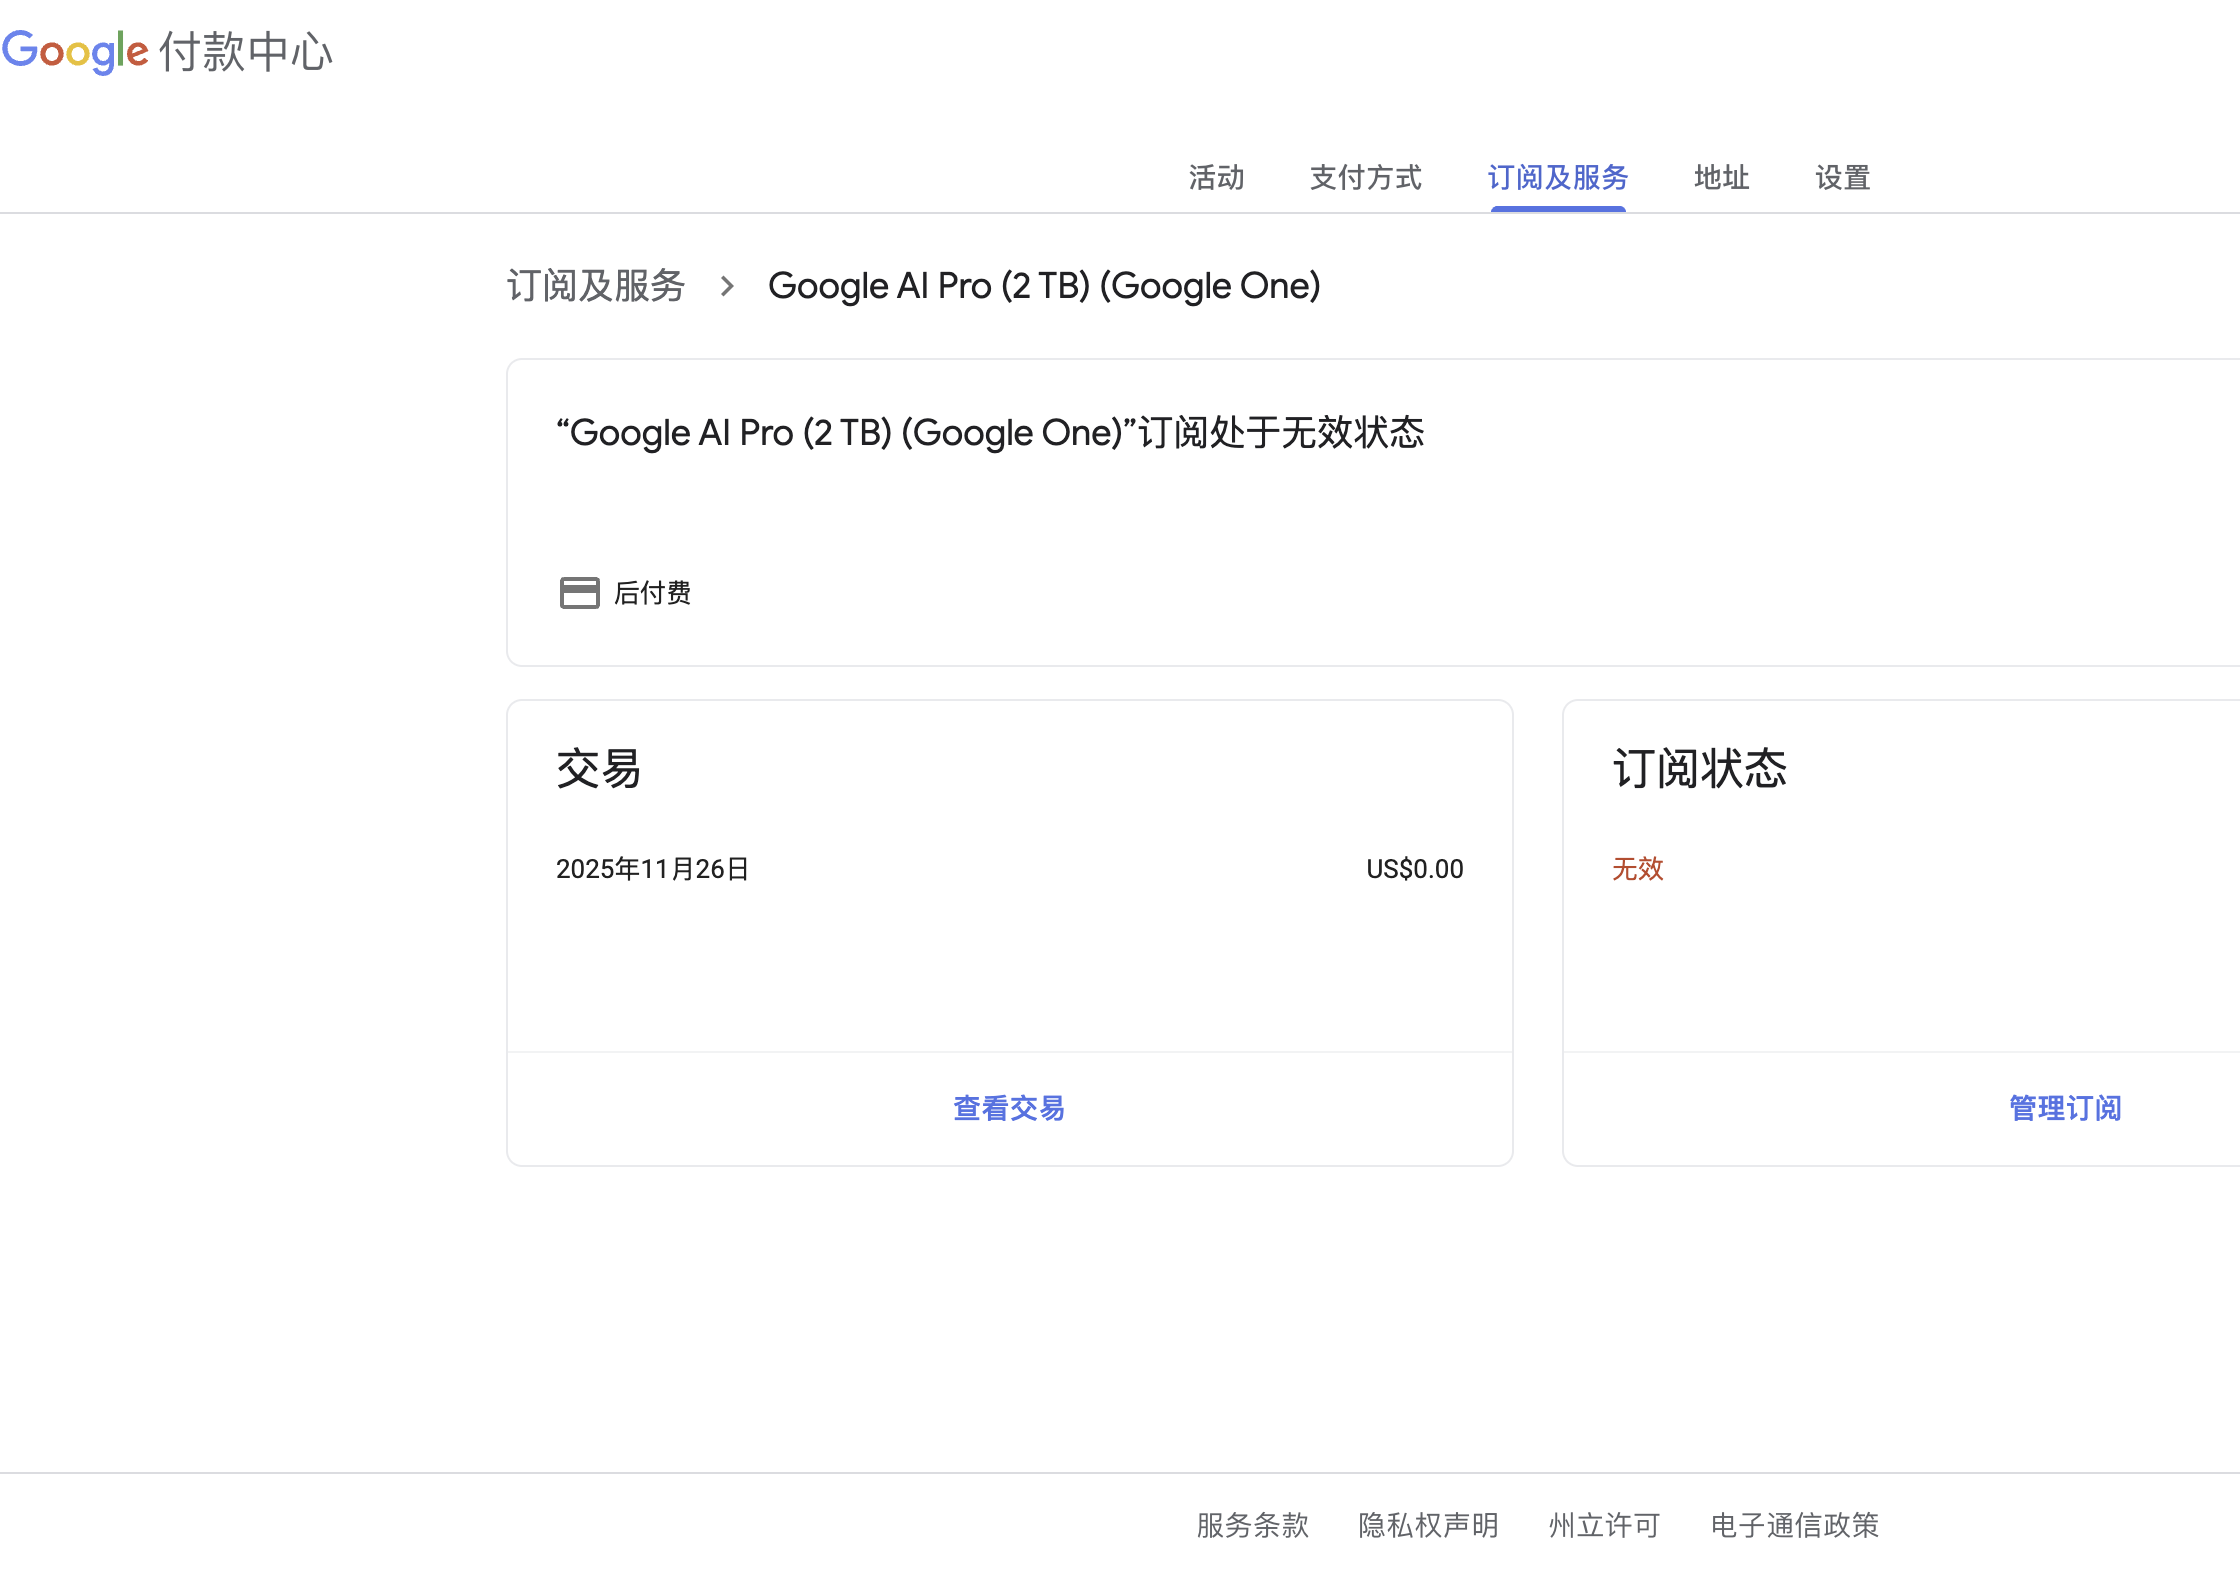2240x1574 pixels.
Task: Open the 活动 tab
Action: (1216, 178)
